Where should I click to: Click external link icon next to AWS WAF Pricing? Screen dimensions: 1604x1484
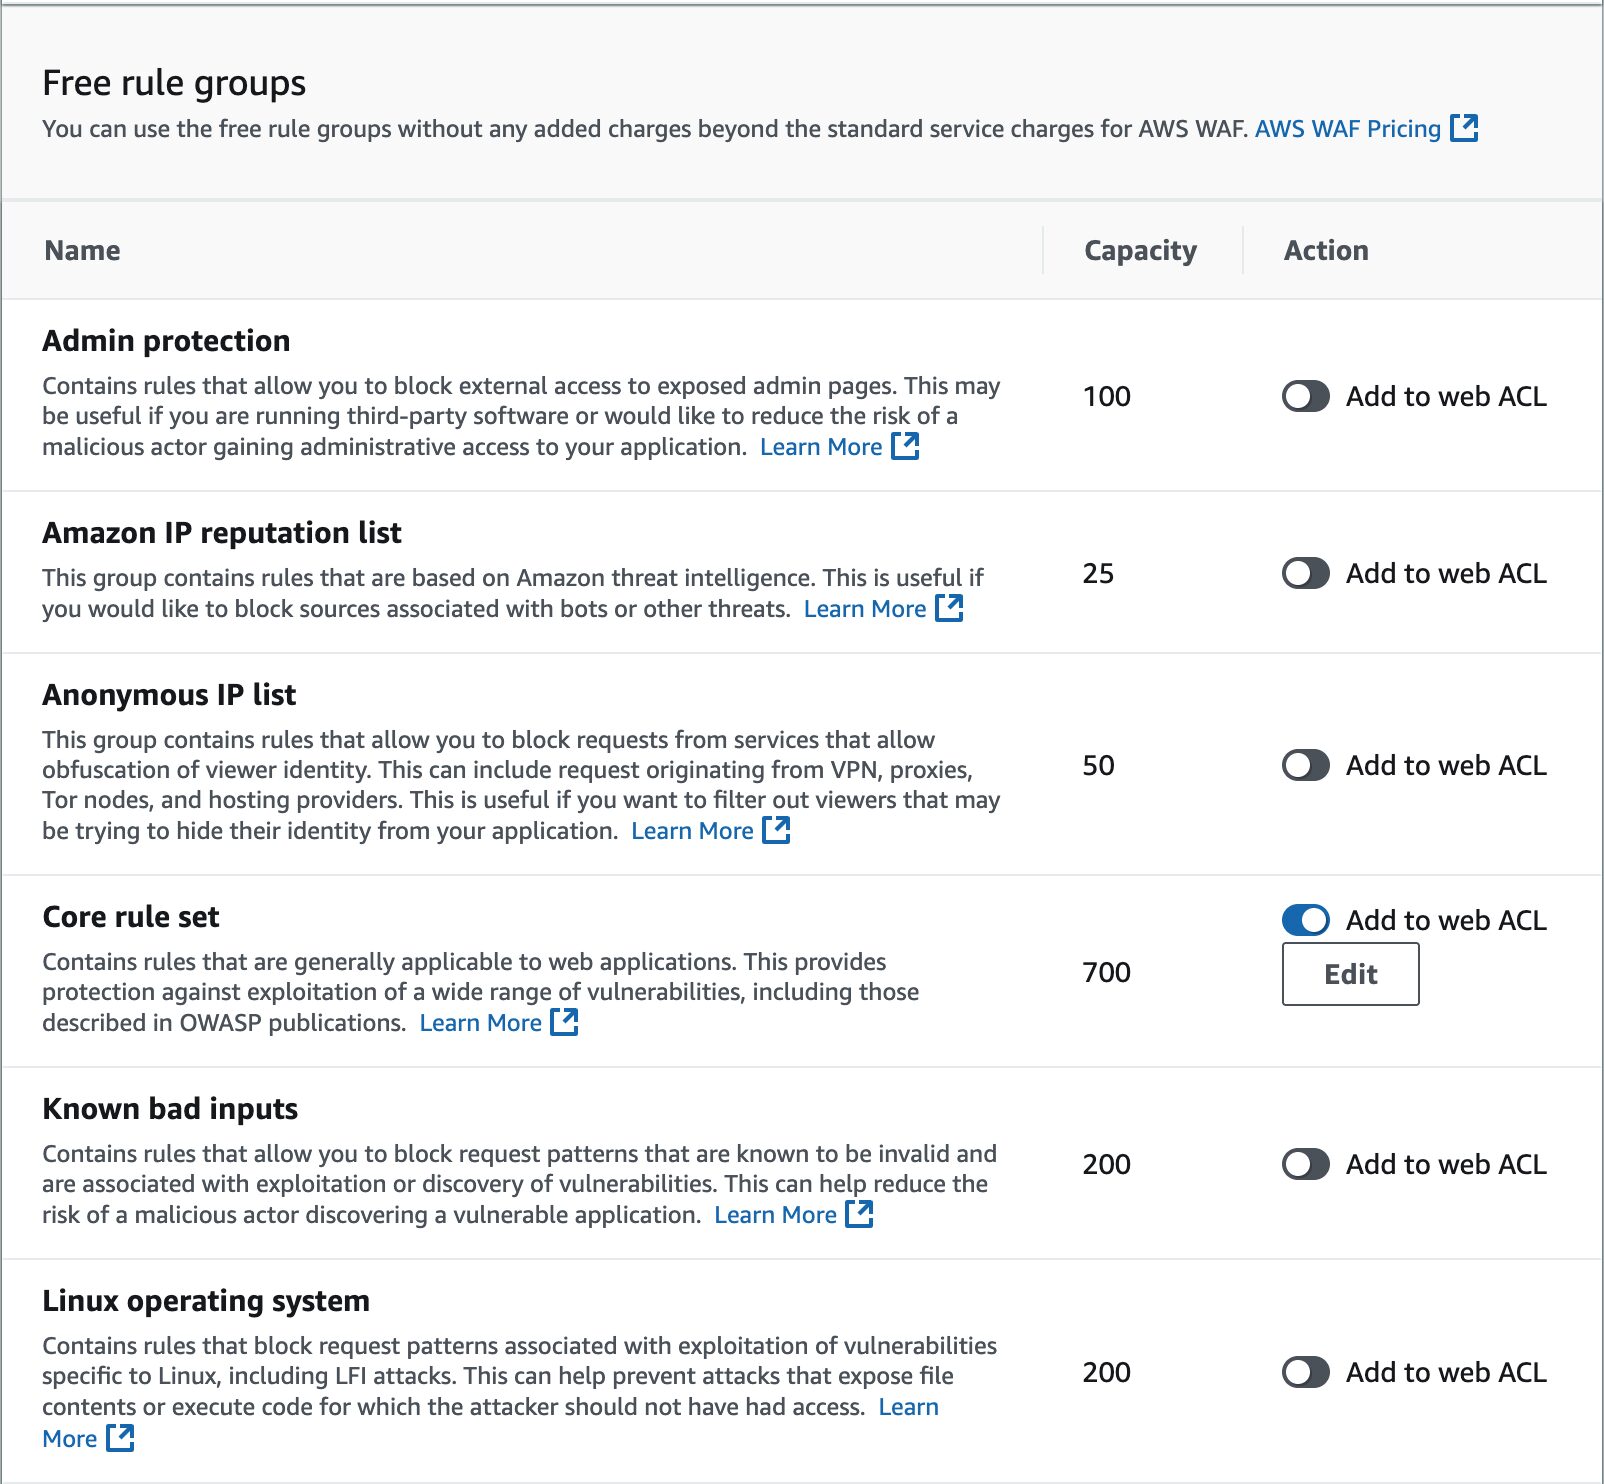tap(1464, 128)
